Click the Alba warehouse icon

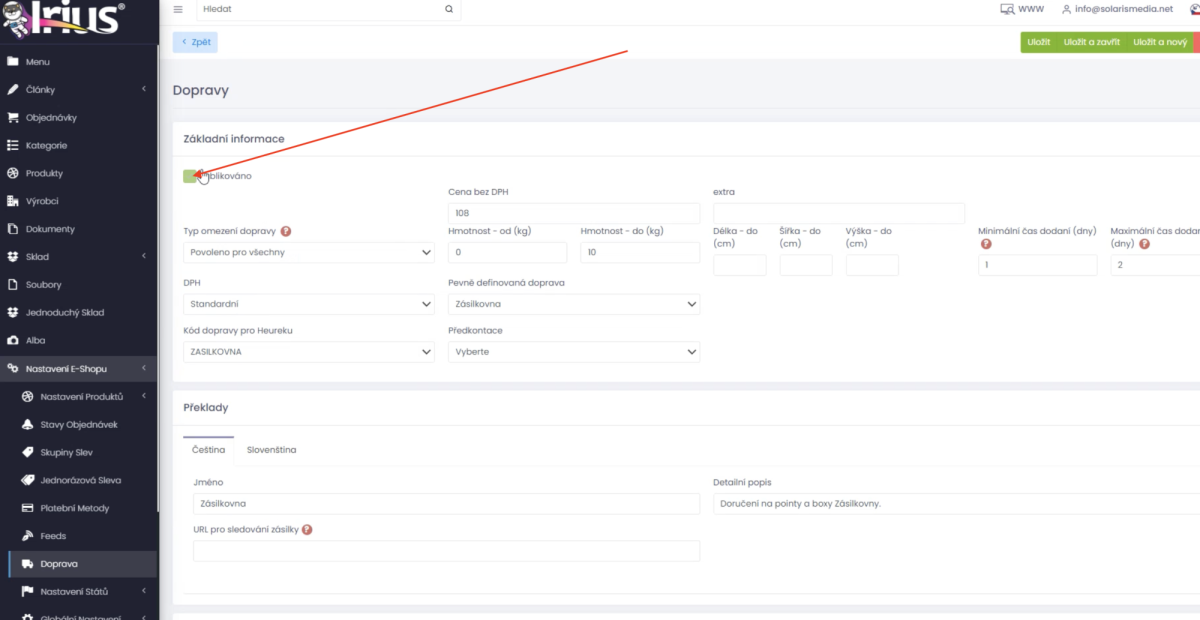(x=13, y=341)
